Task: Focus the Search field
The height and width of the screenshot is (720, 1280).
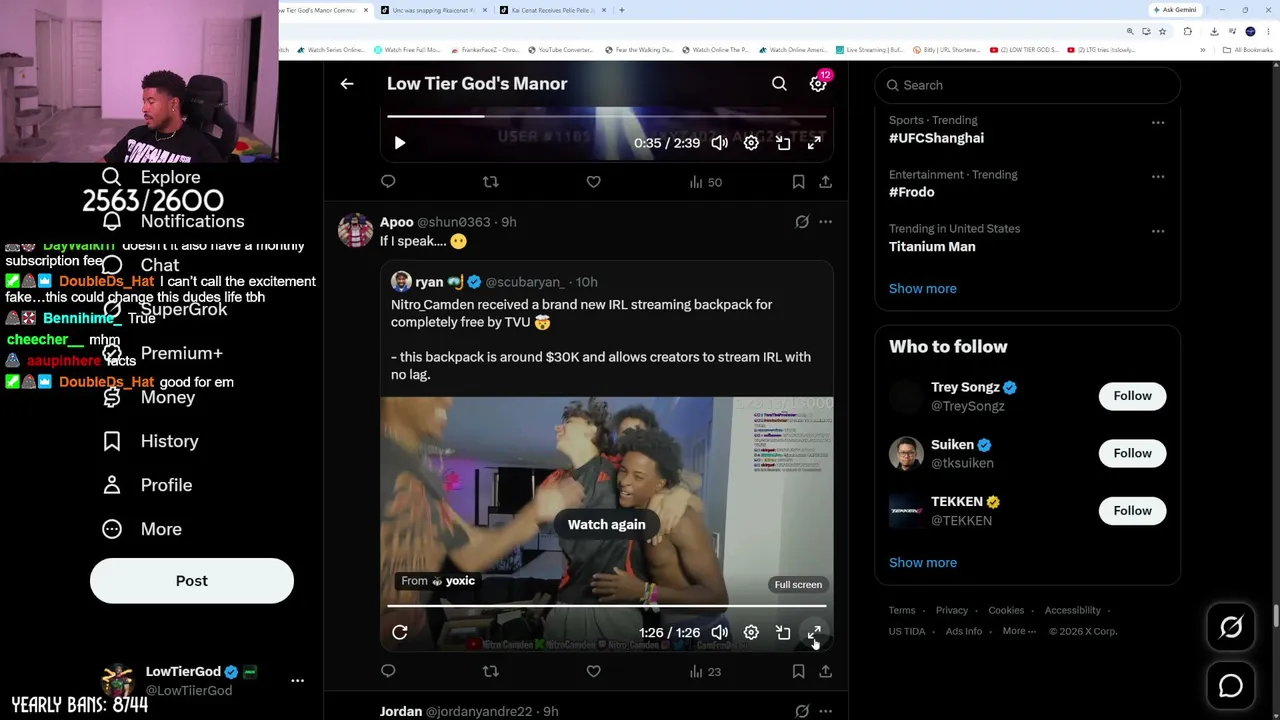Action: [x=1027, y=85]
